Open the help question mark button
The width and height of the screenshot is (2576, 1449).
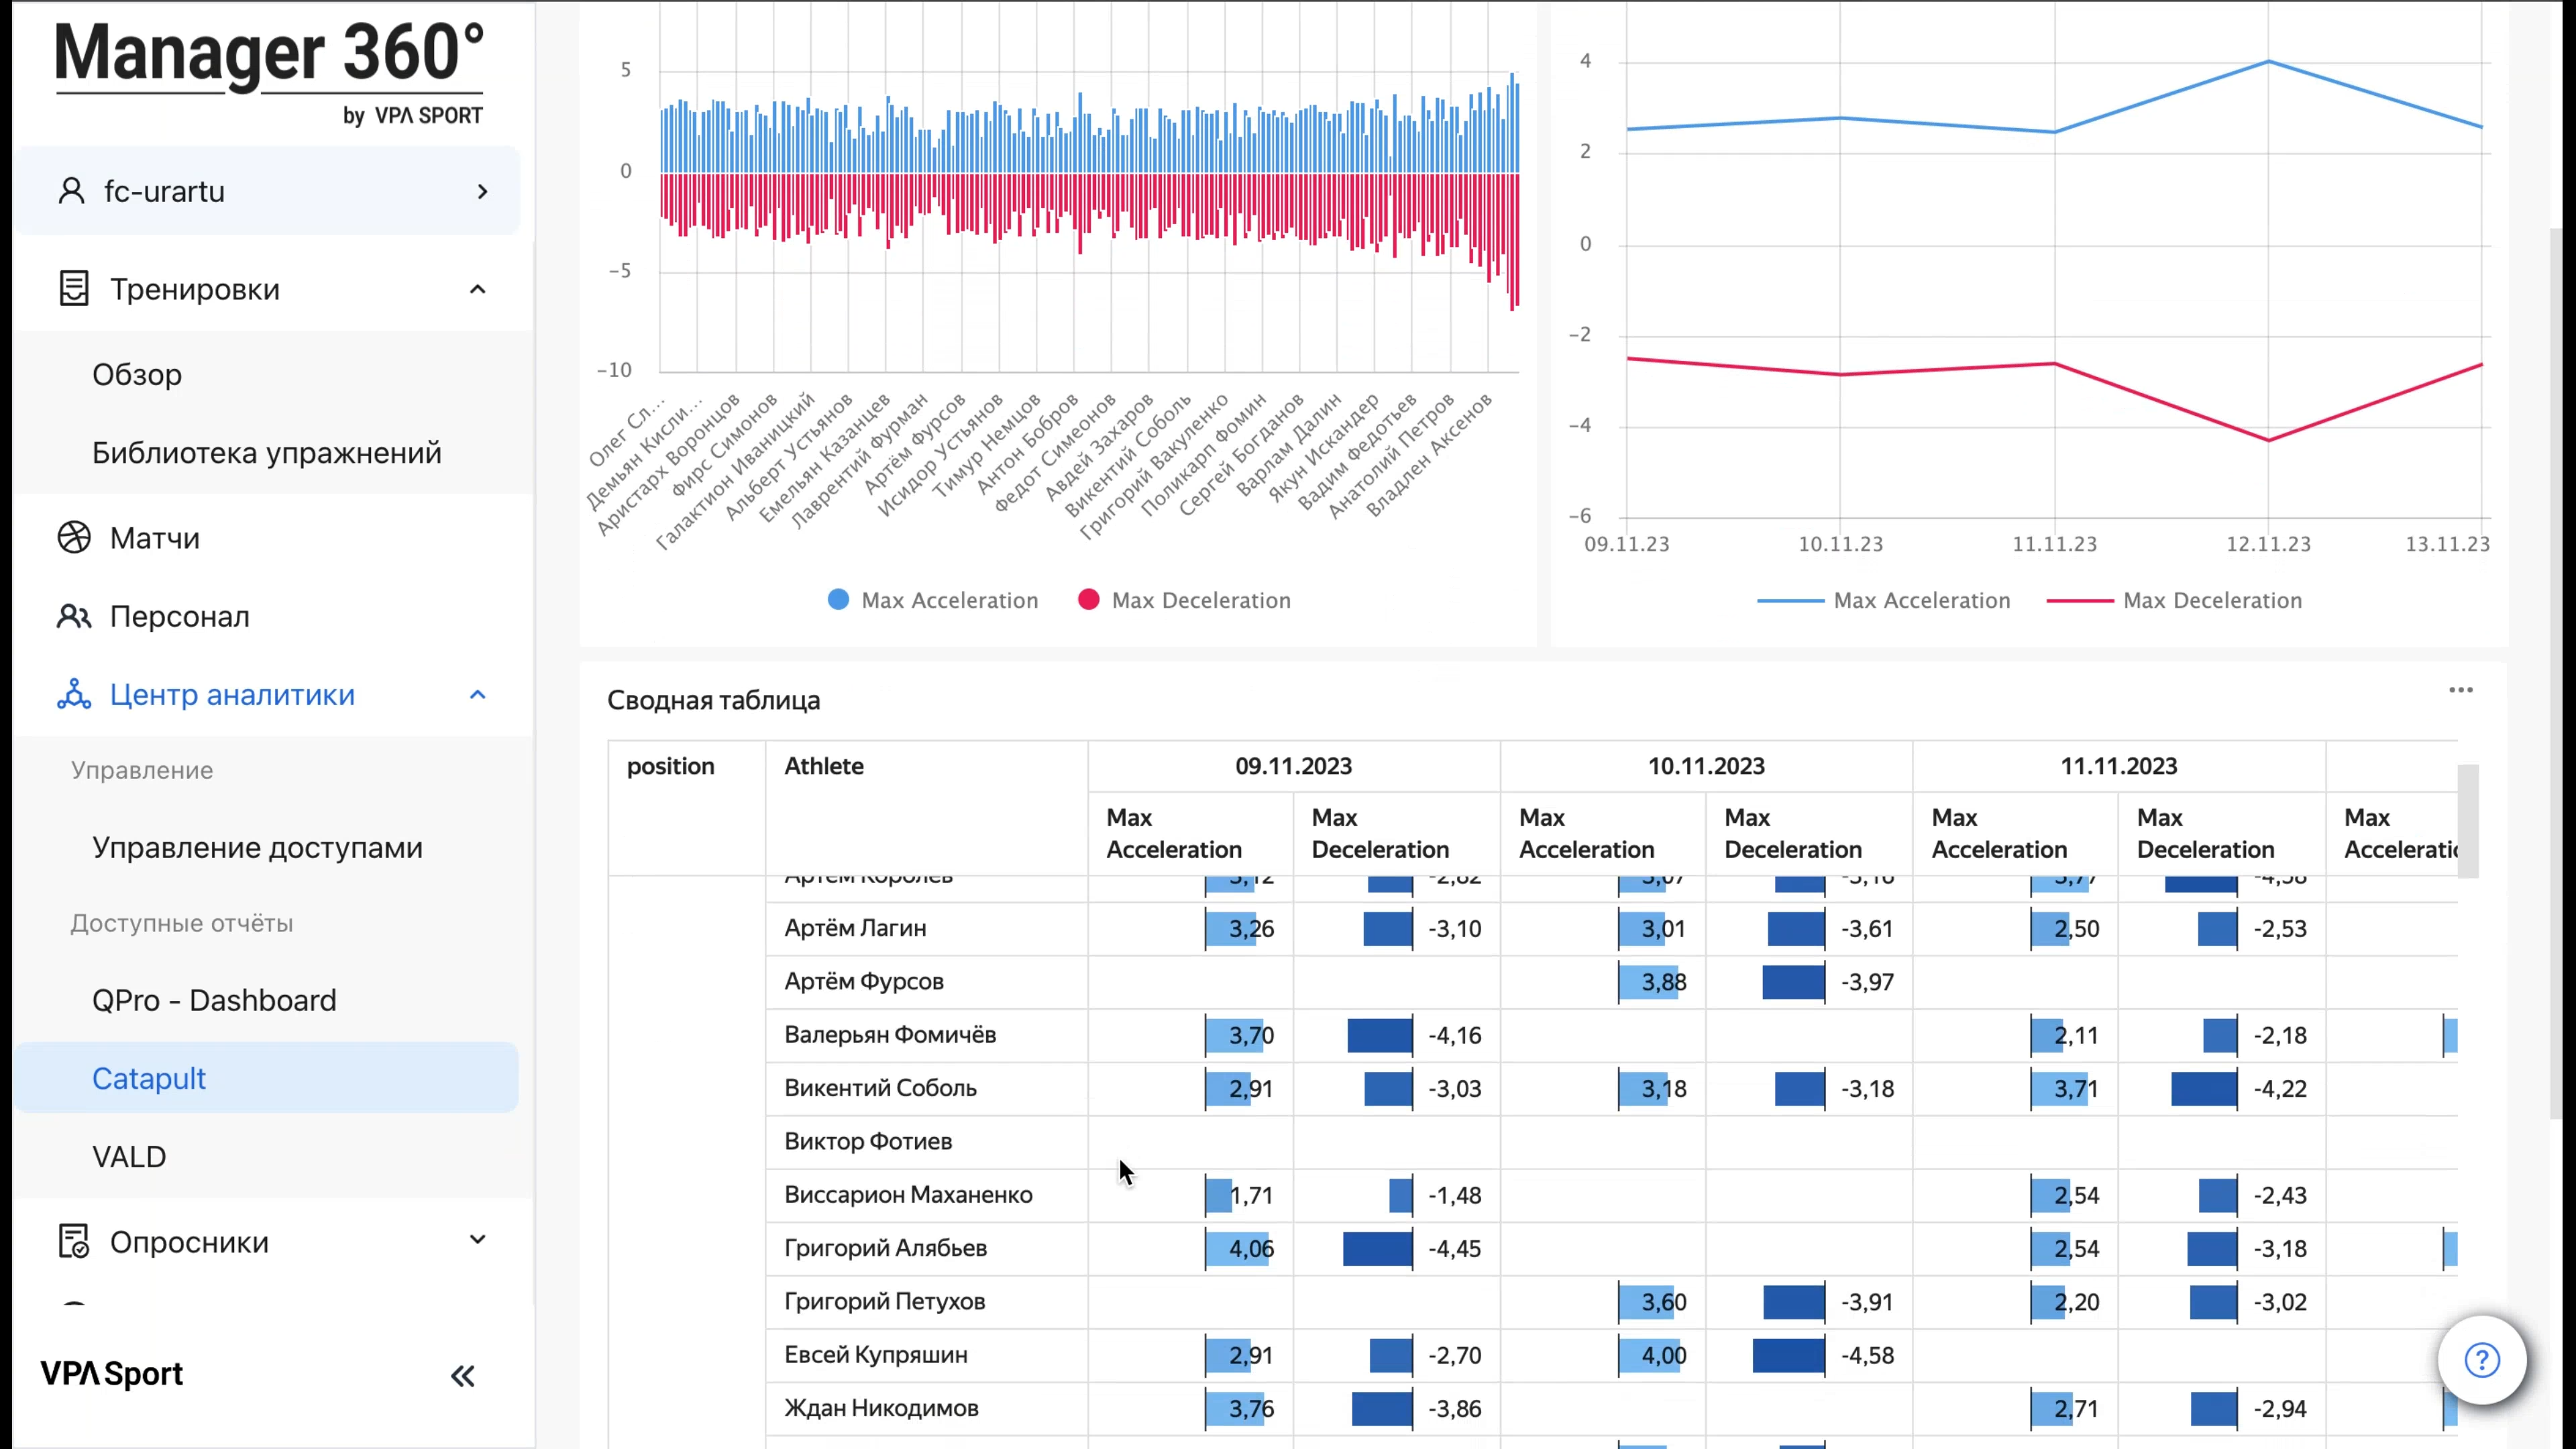(x=2481, y=1360)
